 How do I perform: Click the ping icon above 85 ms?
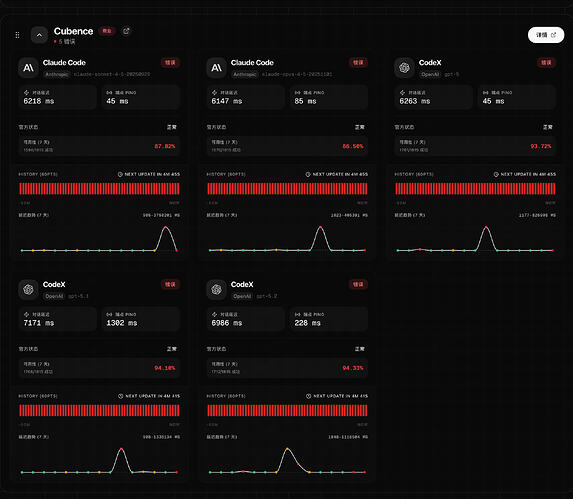pos(297,93)
